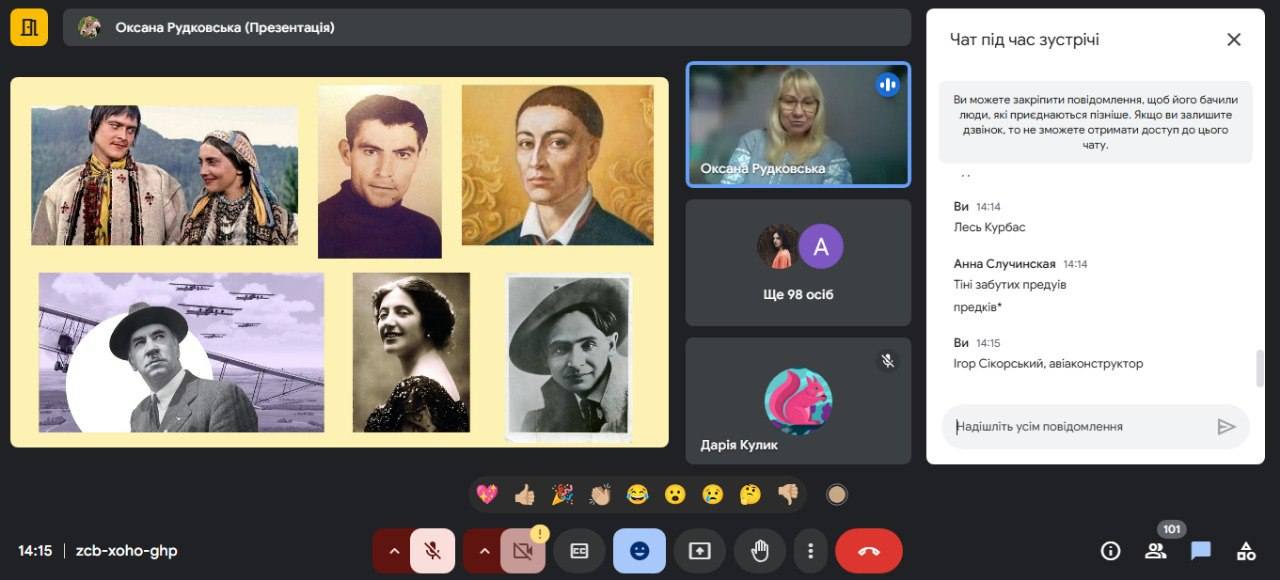Expand audio settings arrow beside microphone
Screen dimensions: 1280x580
[x=393, y=551]
